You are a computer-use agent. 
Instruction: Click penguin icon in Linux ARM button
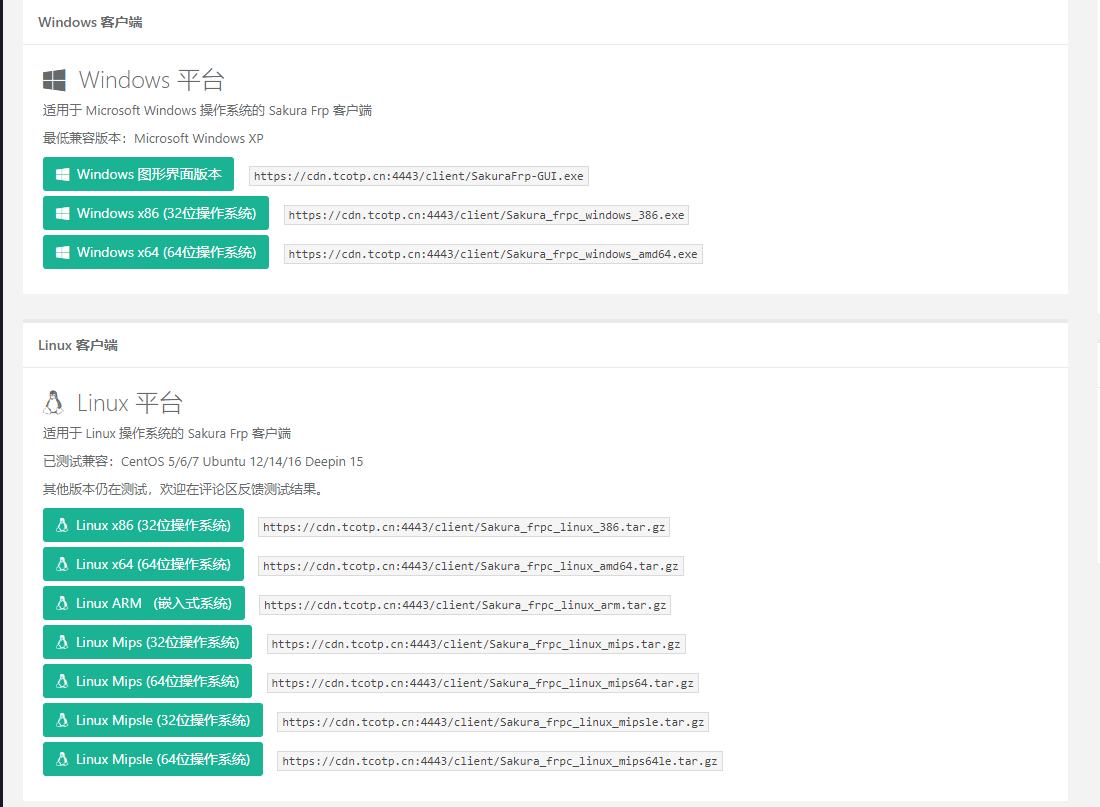(62, 603)
